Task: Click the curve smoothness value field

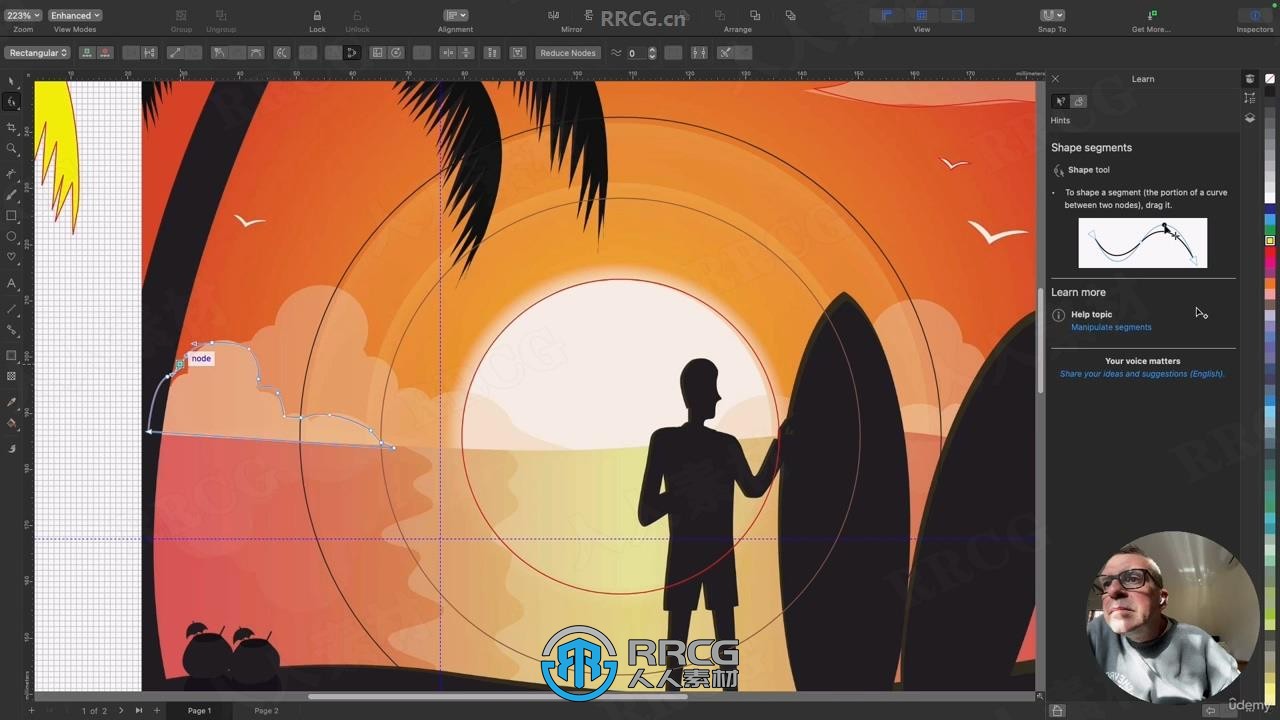Action: point(636,53)
